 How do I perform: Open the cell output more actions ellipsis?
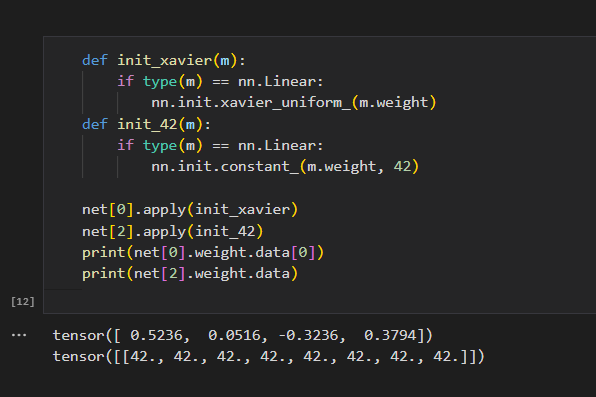point(19,335)
